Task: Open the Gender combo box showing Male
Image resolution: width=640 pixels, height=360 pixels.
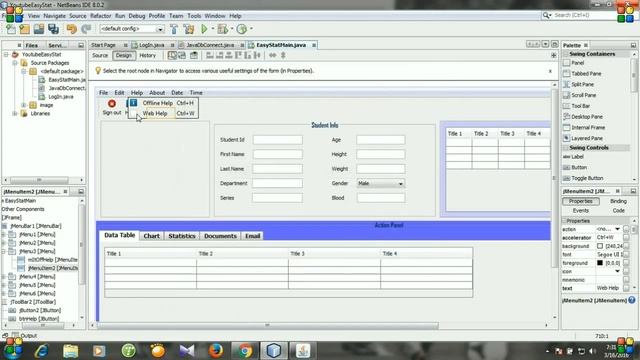Action: coord(380,184)
